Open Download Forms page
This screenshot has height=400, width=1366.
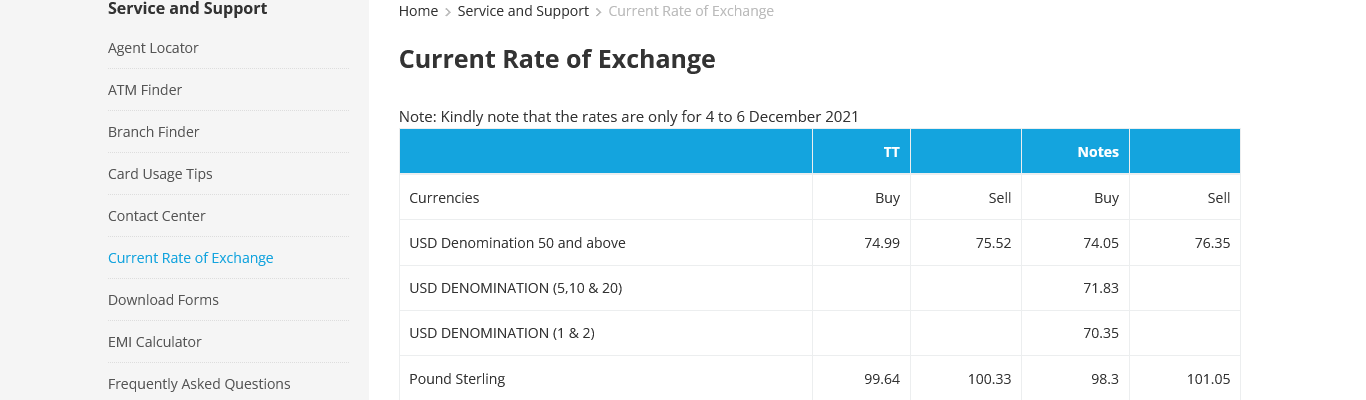click(163, 300)
